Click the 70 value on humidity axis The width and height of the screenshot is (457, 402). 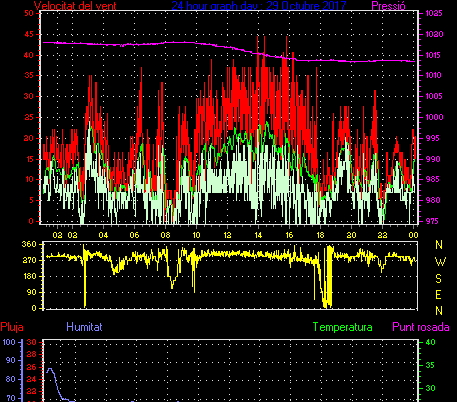(11, 398)
